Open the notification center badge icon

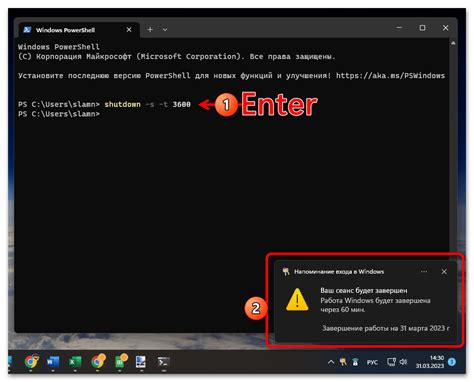[452, 362]
